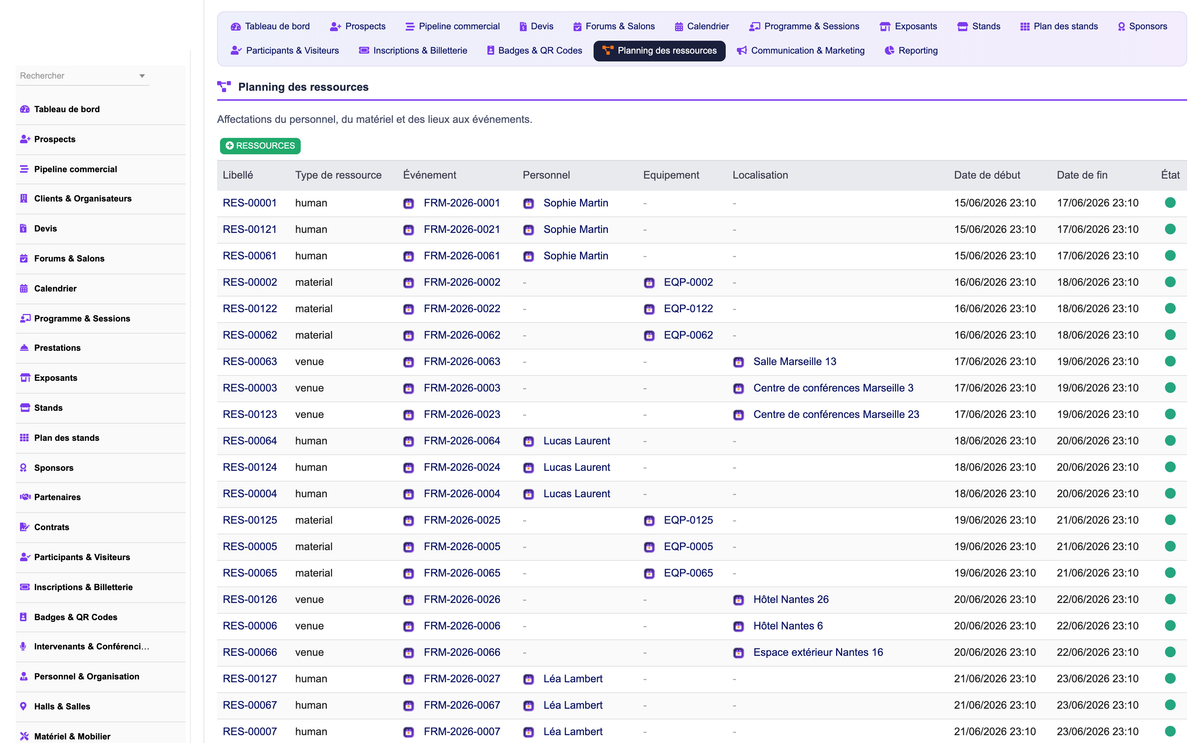Click the Halls & Salles location pin icon
This screenshot has height=743, width=1200.
[24, 706]
